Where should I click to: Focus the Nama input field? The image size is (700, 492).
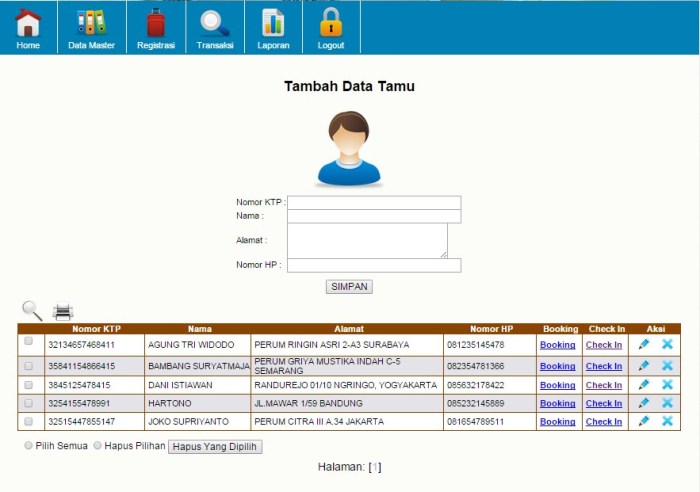374,216
